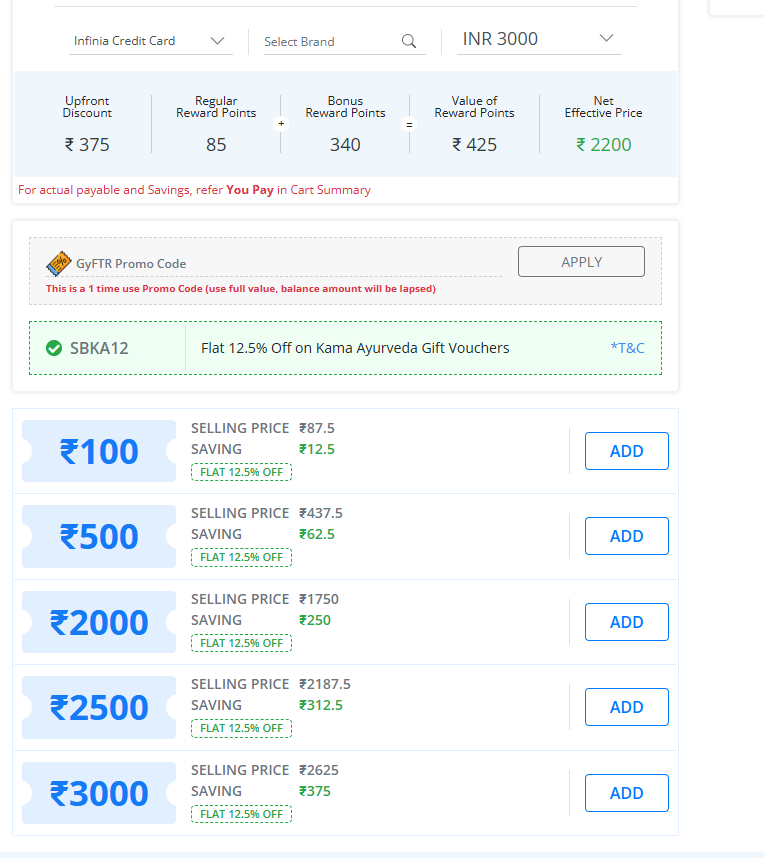
Task: Click the equals sign before Value of Reward Points
Action: (408, 124)
